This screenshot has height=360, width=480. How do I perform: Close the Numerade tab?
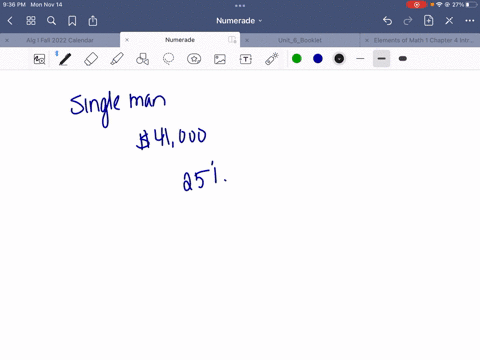click(x=127, y=40)
